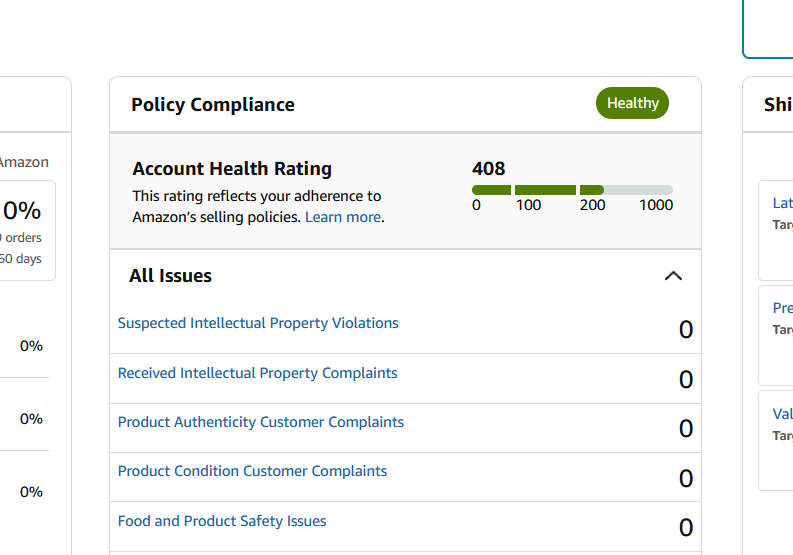The width and height of the screenshot is (793, 555).
Task: Click the Product Condition Customer Complaints count
Action: pyautogui.click(x=685, y=479)
